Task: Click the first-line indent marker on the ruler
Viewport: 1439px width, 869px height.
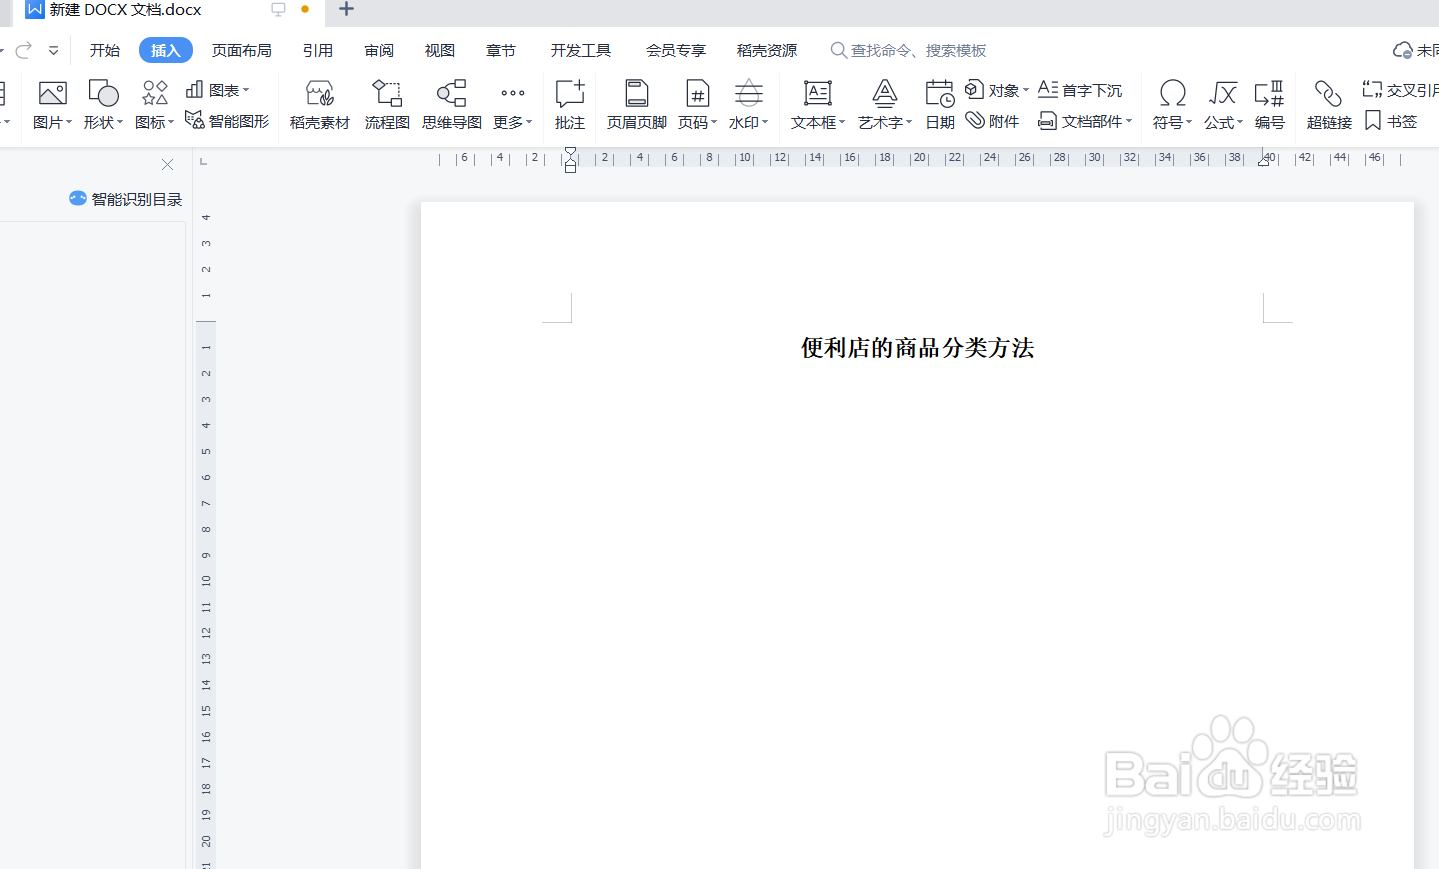Action: pos(570,152)
